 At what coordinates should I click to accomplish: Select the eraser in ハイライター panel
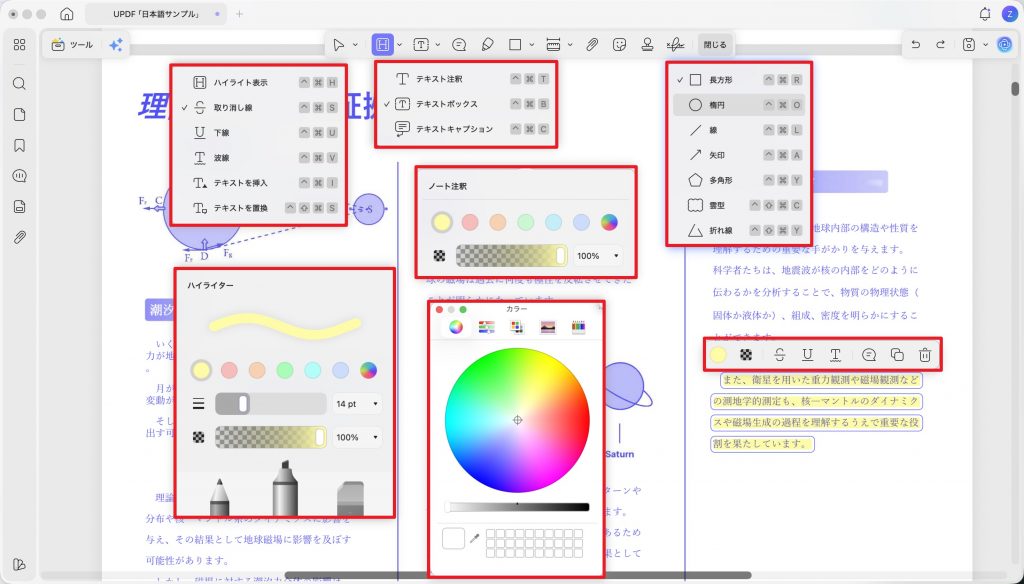(x=350, y=499)
